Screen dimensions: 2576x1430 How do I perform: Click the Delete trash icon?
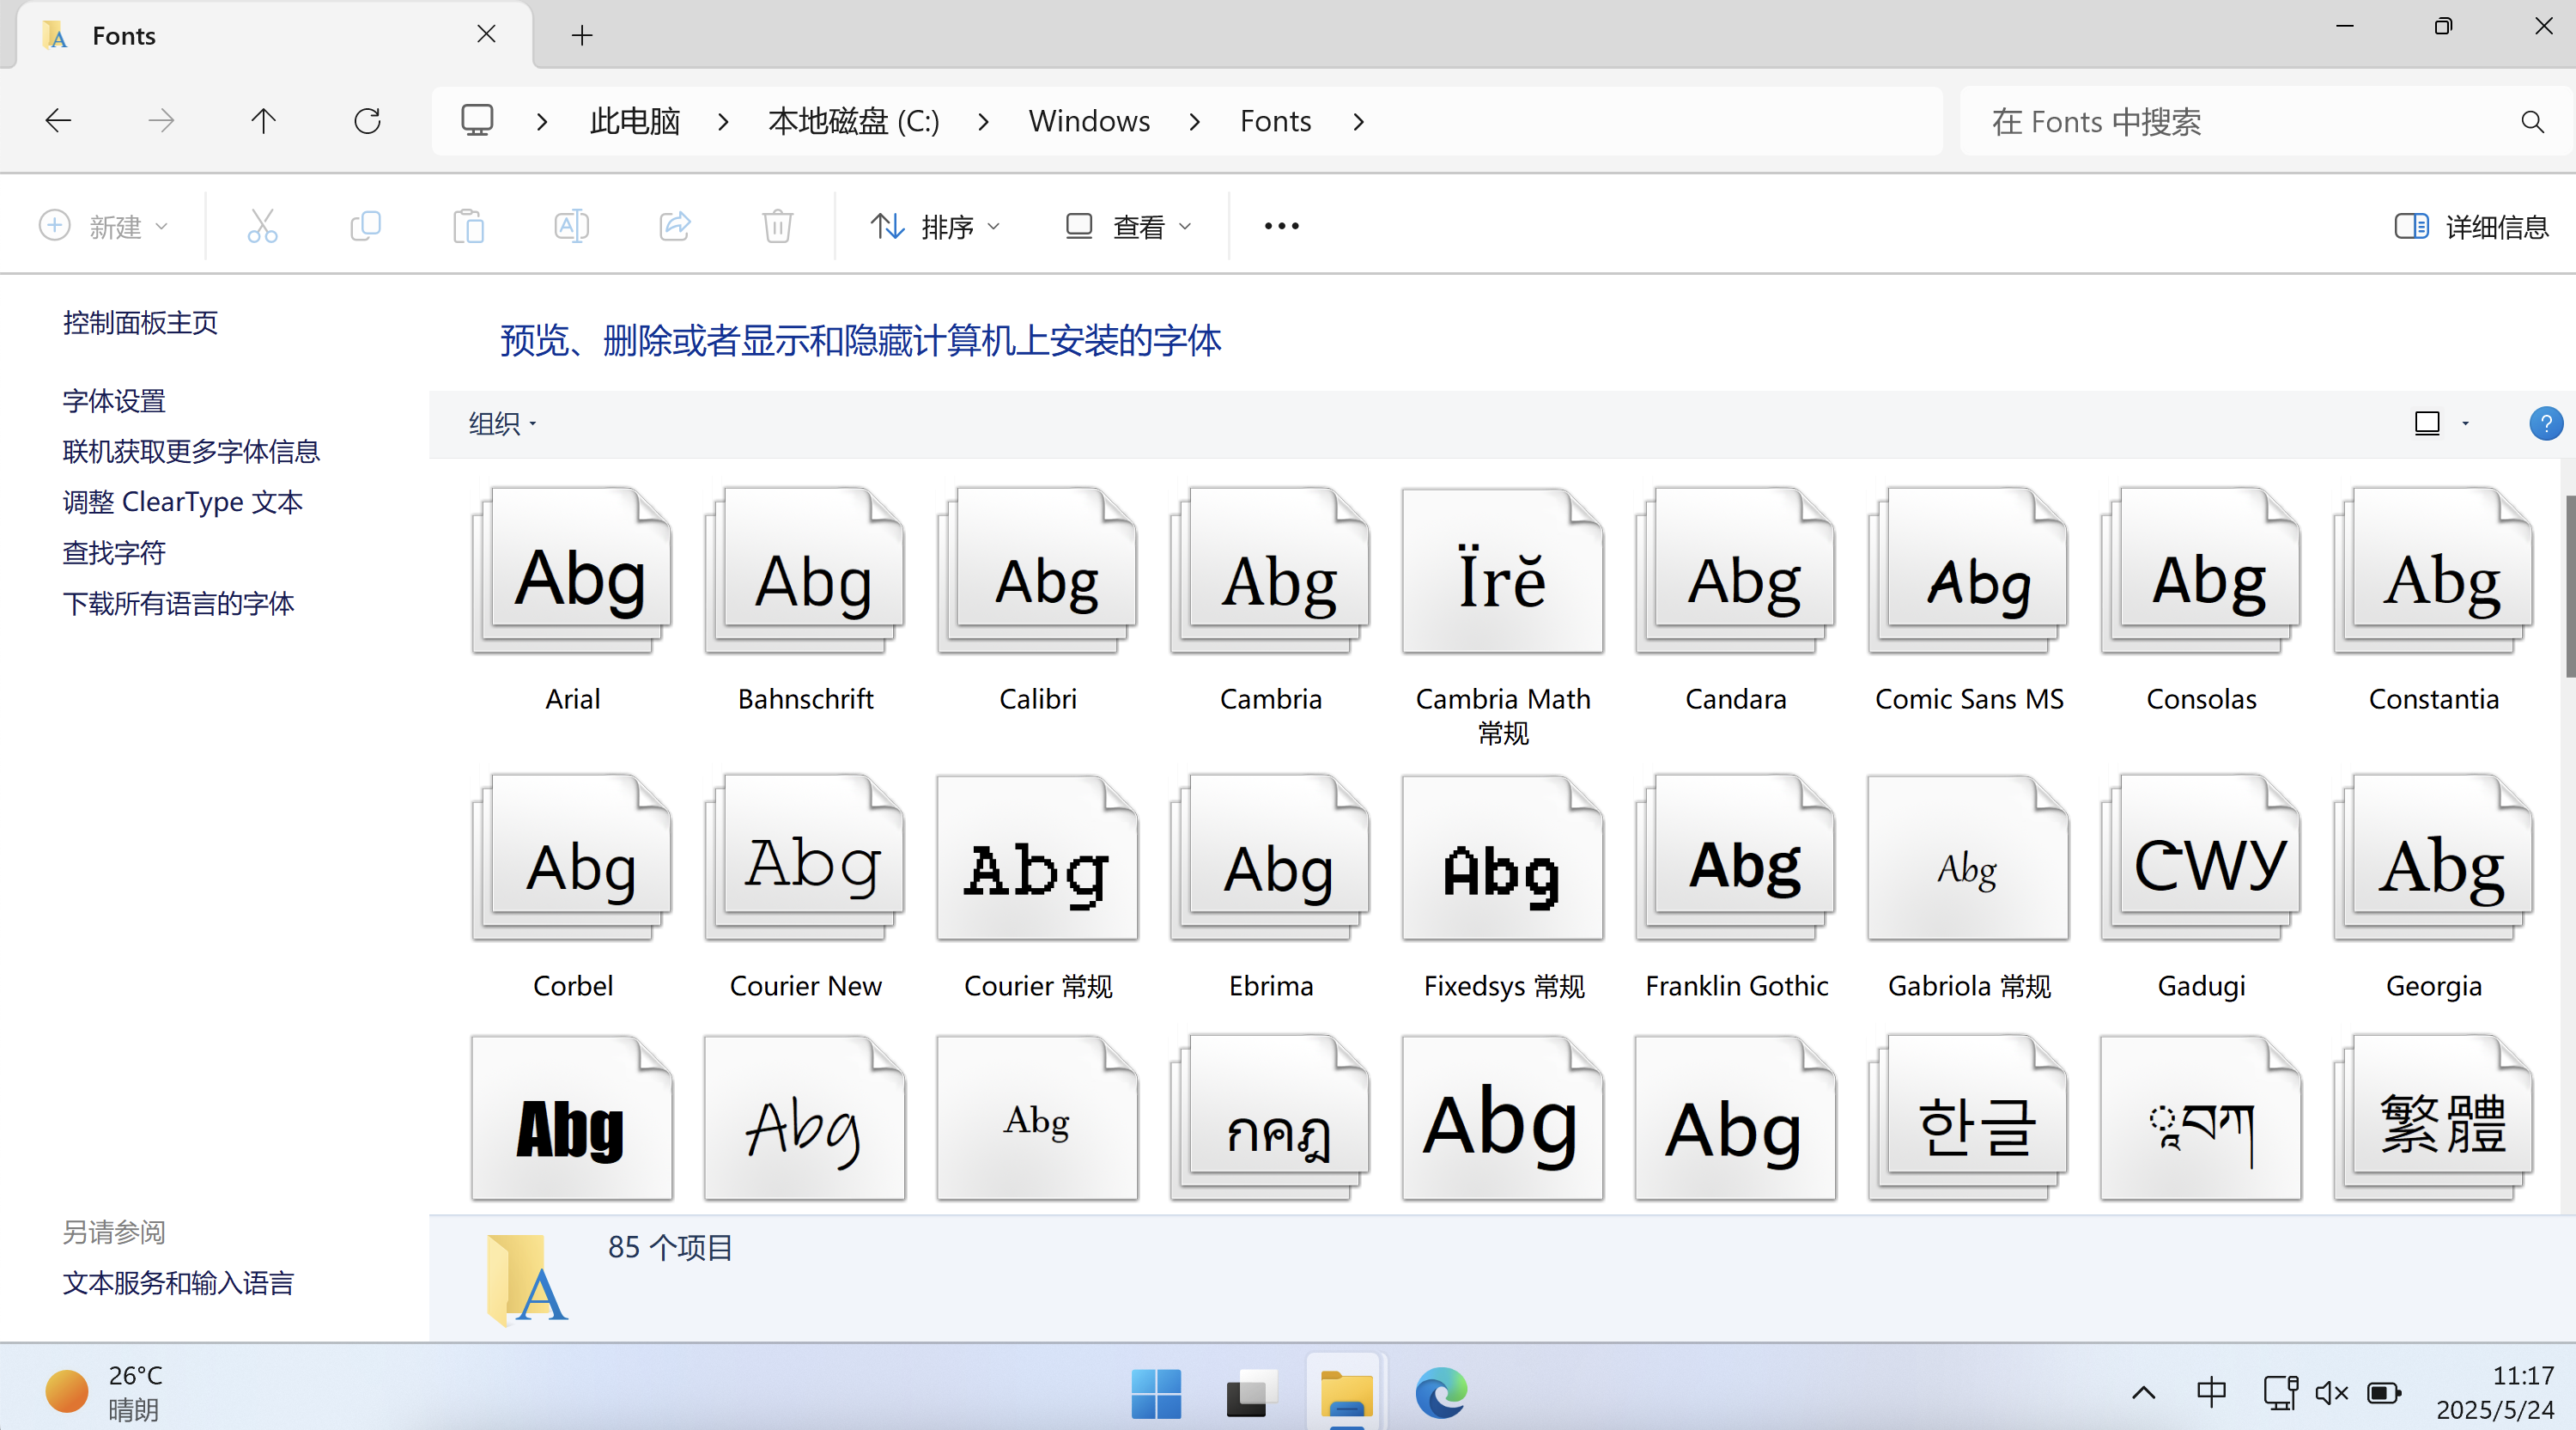point(777,226)
